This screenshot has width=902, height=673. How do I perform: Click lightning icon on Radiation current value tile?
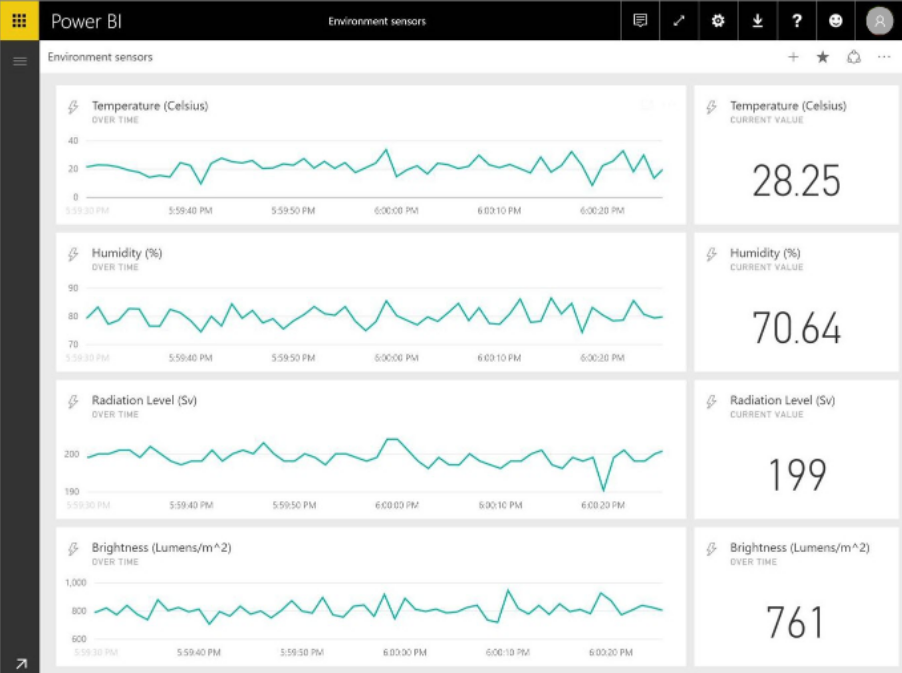[712, 401]
